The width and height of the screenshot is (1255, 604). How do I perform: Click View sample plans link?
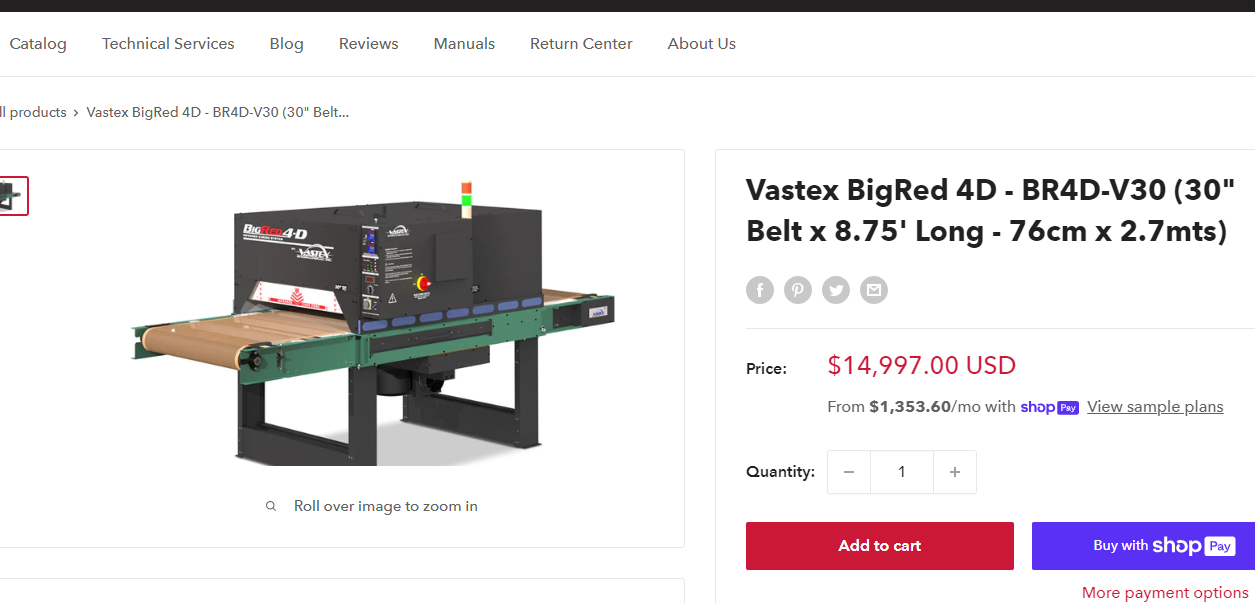(1155, 407)
